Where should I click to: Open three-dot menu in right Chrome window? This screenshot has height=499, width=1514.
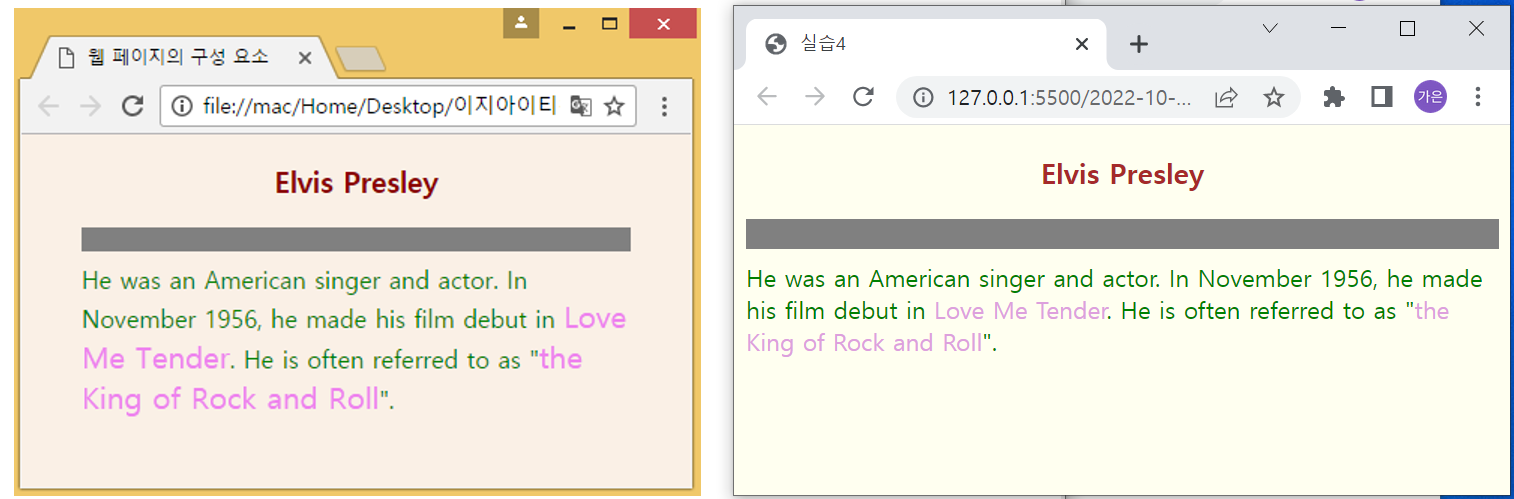click(1479, 97)
